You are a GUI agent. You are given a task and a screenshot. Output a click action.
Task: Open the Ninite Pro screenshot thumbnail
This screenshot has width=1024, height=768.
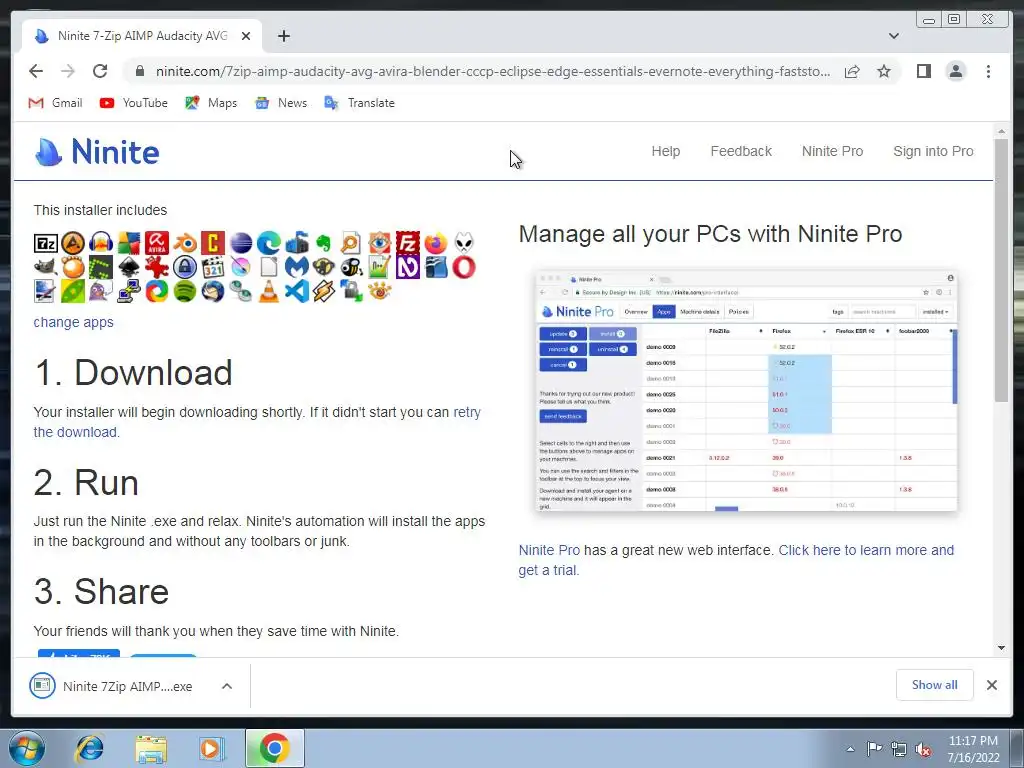[x=746, y=390]
